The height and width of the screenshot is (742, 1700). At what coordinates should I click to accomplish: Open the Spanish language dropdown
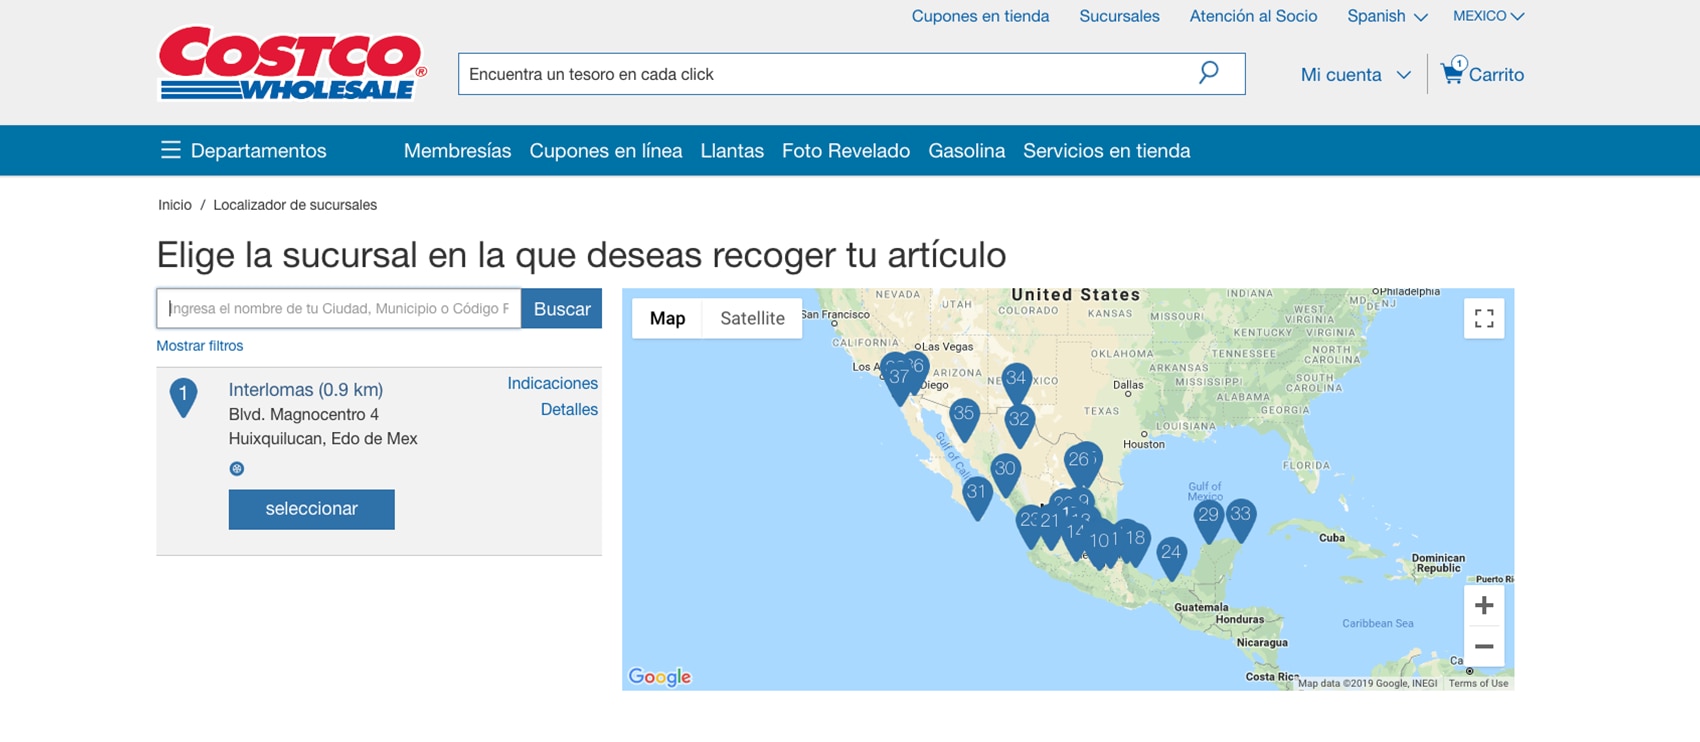click(x=1386, y=16)
